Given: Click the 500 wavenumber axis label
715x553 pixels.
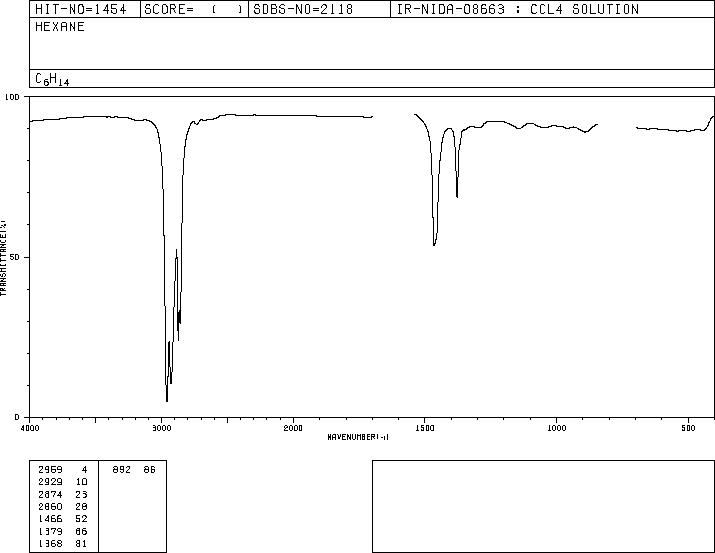Looking at the screenshot, I should tap(688, 428).
